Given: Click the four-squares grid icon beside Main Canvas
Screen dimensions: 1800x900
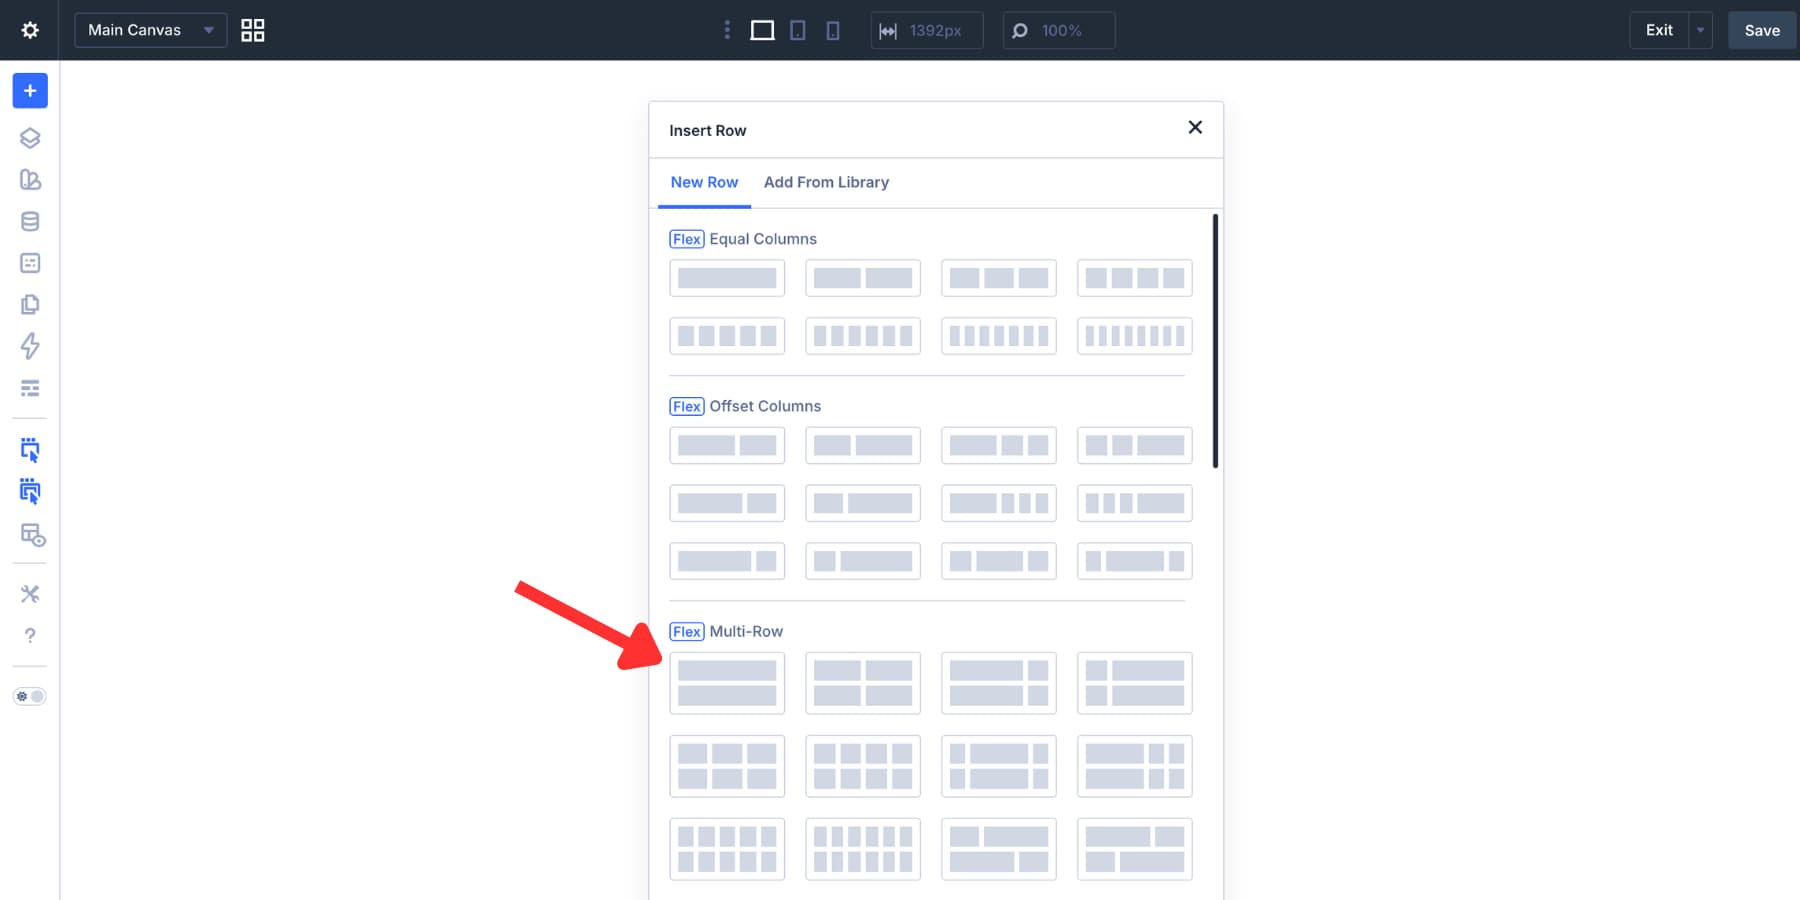Looking at the screenshot, I should click(253, 30).
